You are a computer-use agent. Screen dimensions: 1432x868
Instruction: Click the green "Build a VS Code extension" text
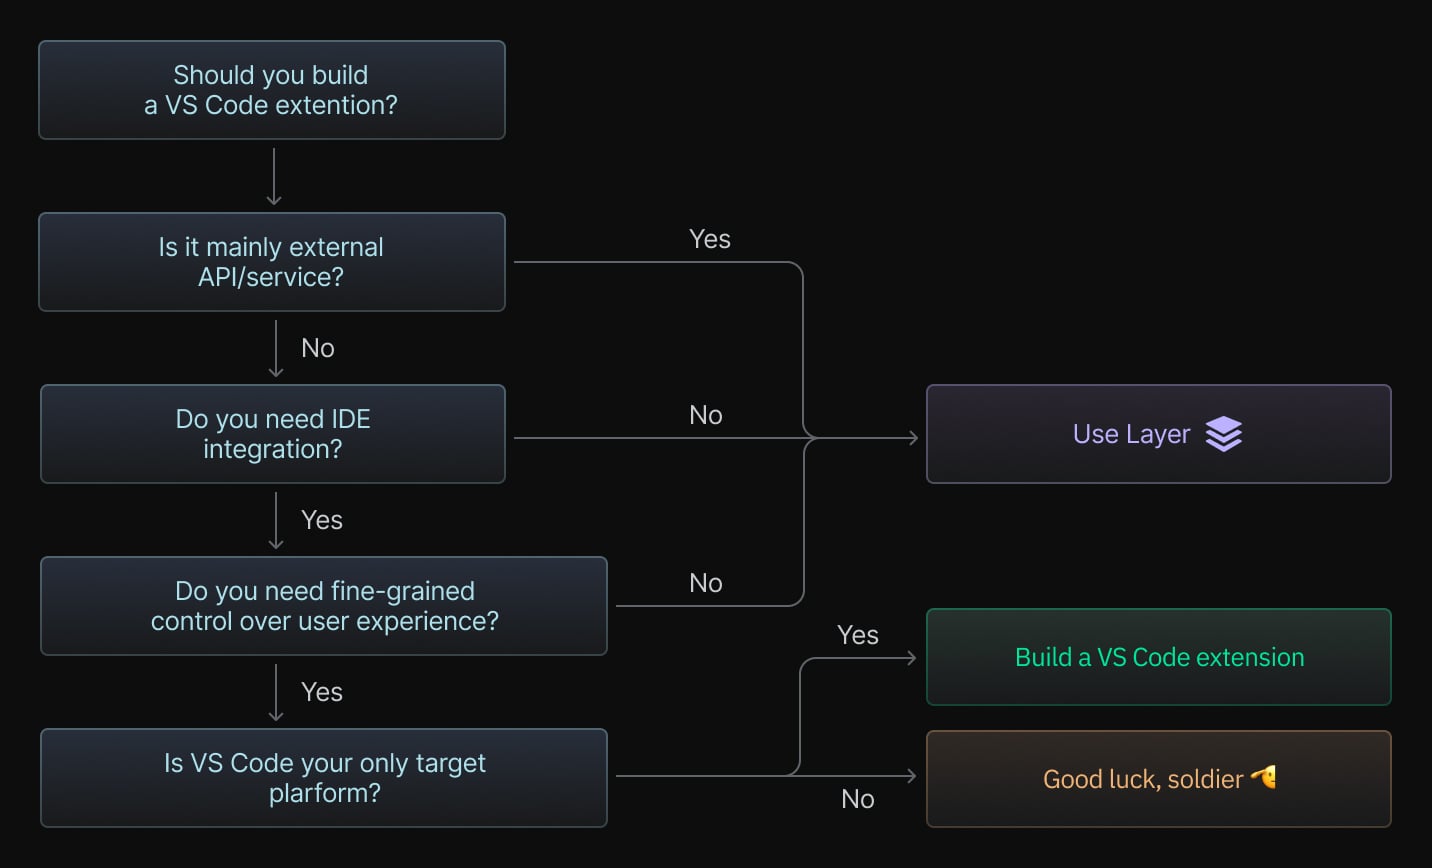tap(1159, 657)
